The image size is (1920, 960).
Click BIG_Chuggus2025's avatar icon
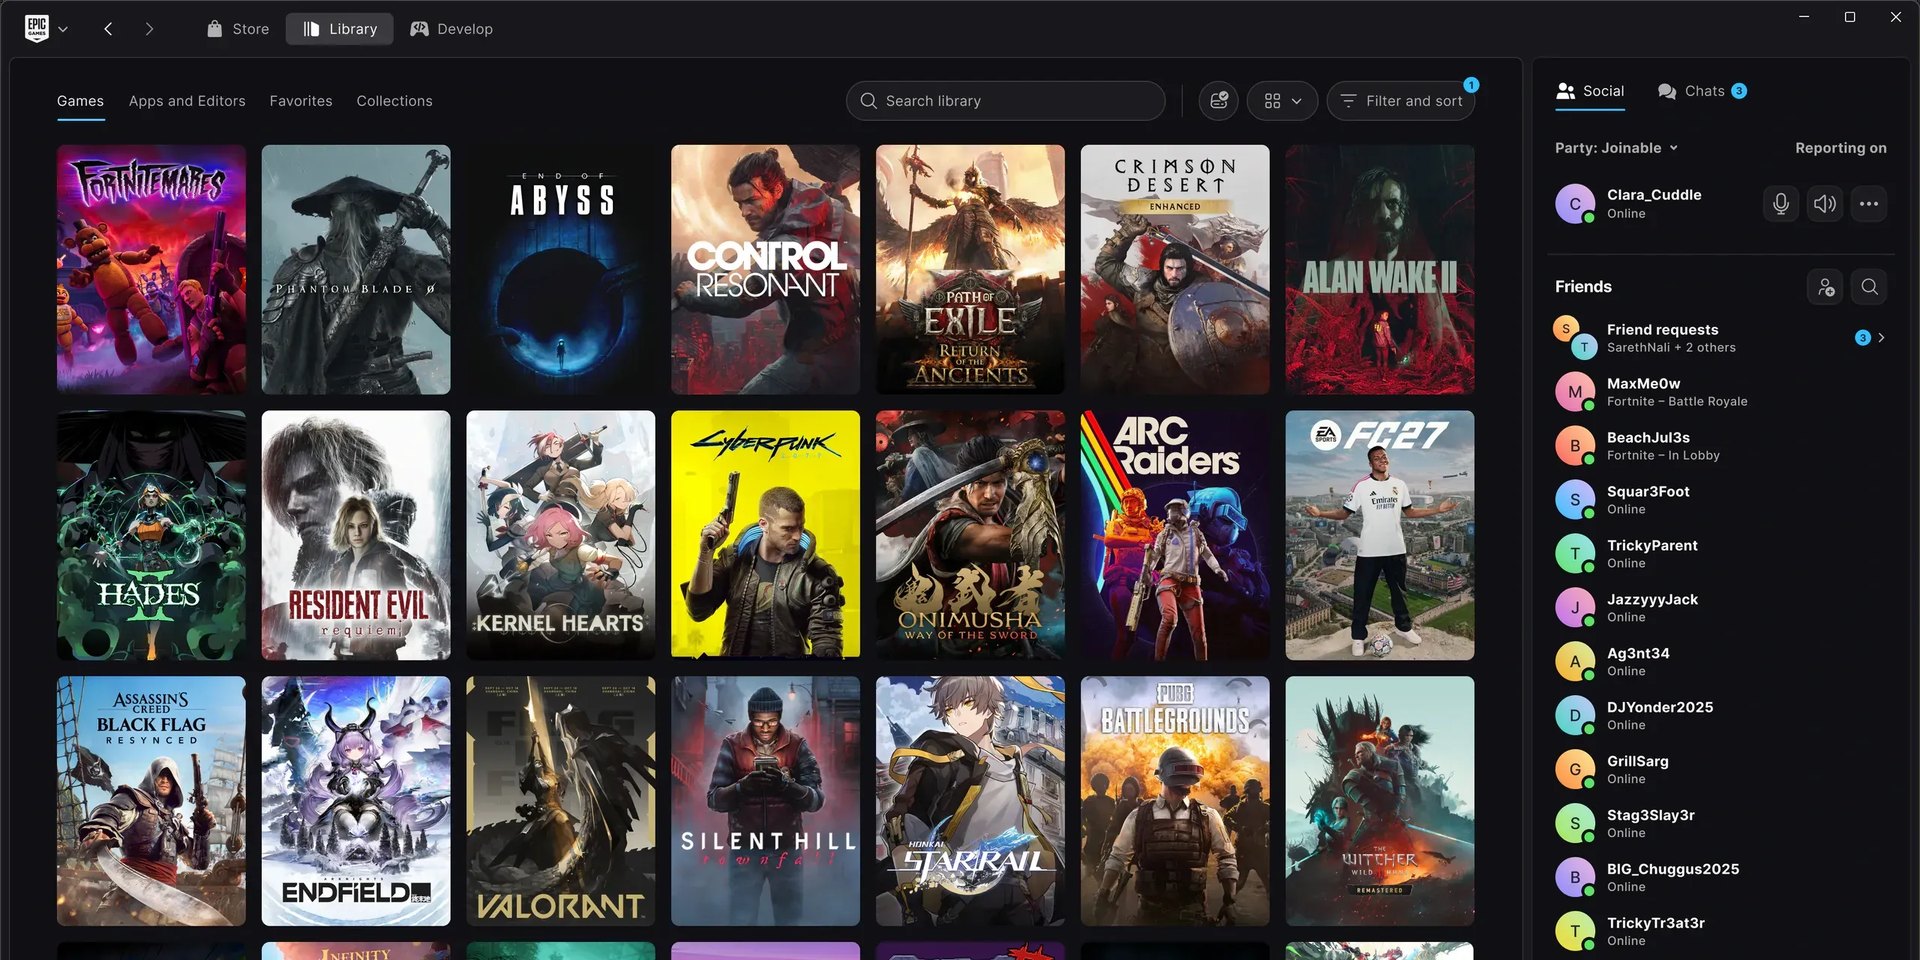pyautogui.click(x=1575, y=878)
